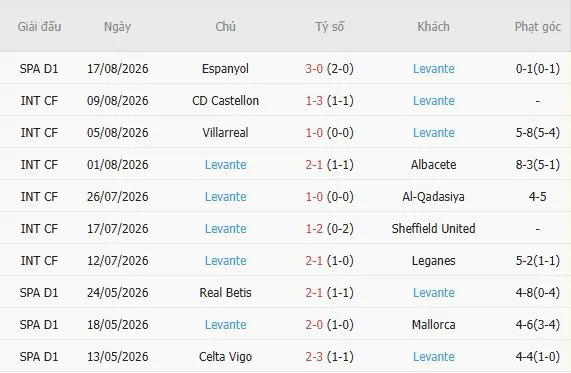Open the Sheffield United team link

tap(433, 229)
